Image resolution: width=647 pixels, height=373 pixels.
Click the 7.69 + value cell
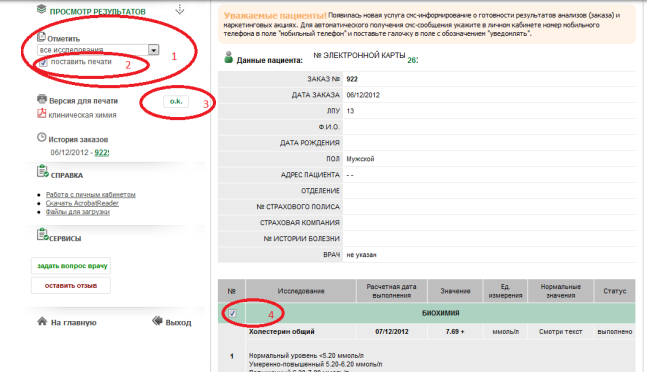(455, 332)
